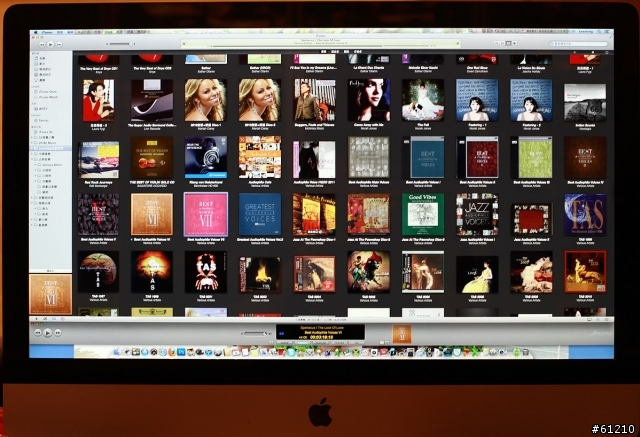Click Finder icon in the Dock
This screenshot has width=640, height=437.
tap(117, 352)
